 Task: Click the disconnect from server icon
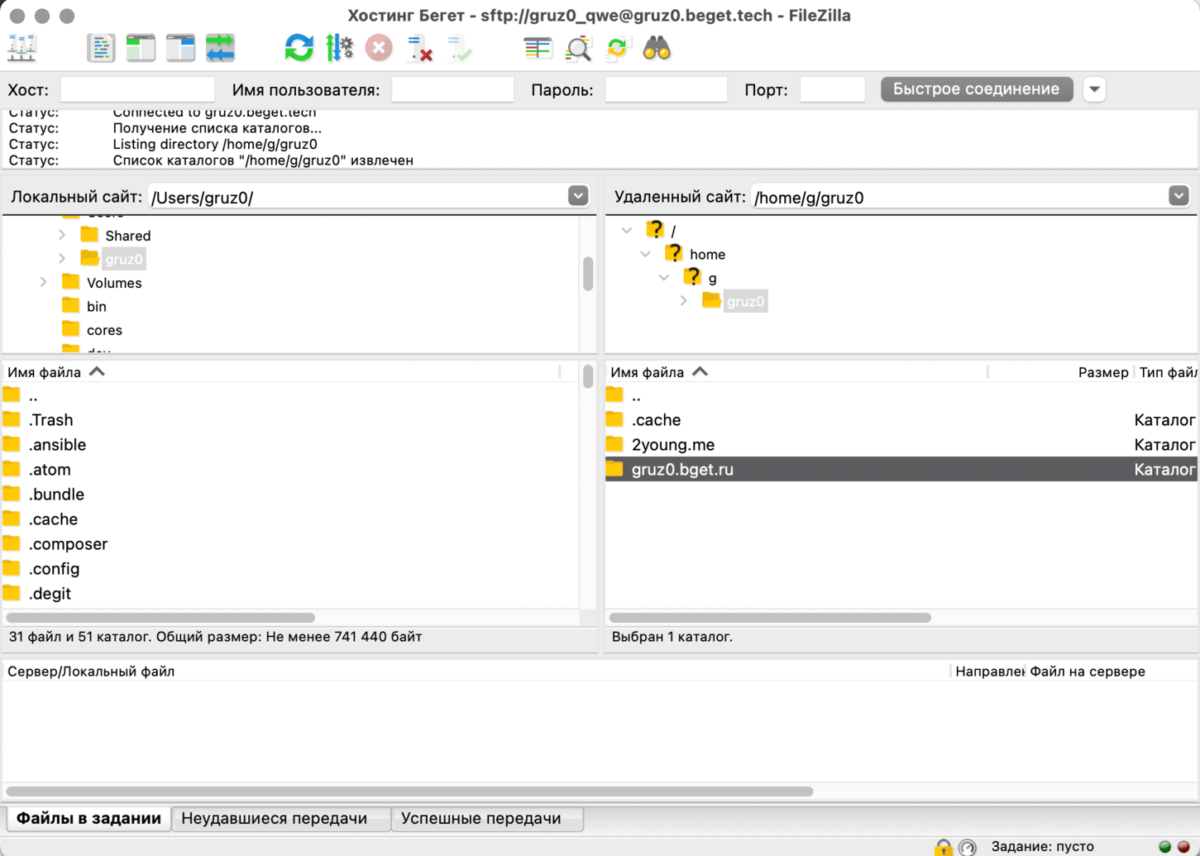click(419, 47)
